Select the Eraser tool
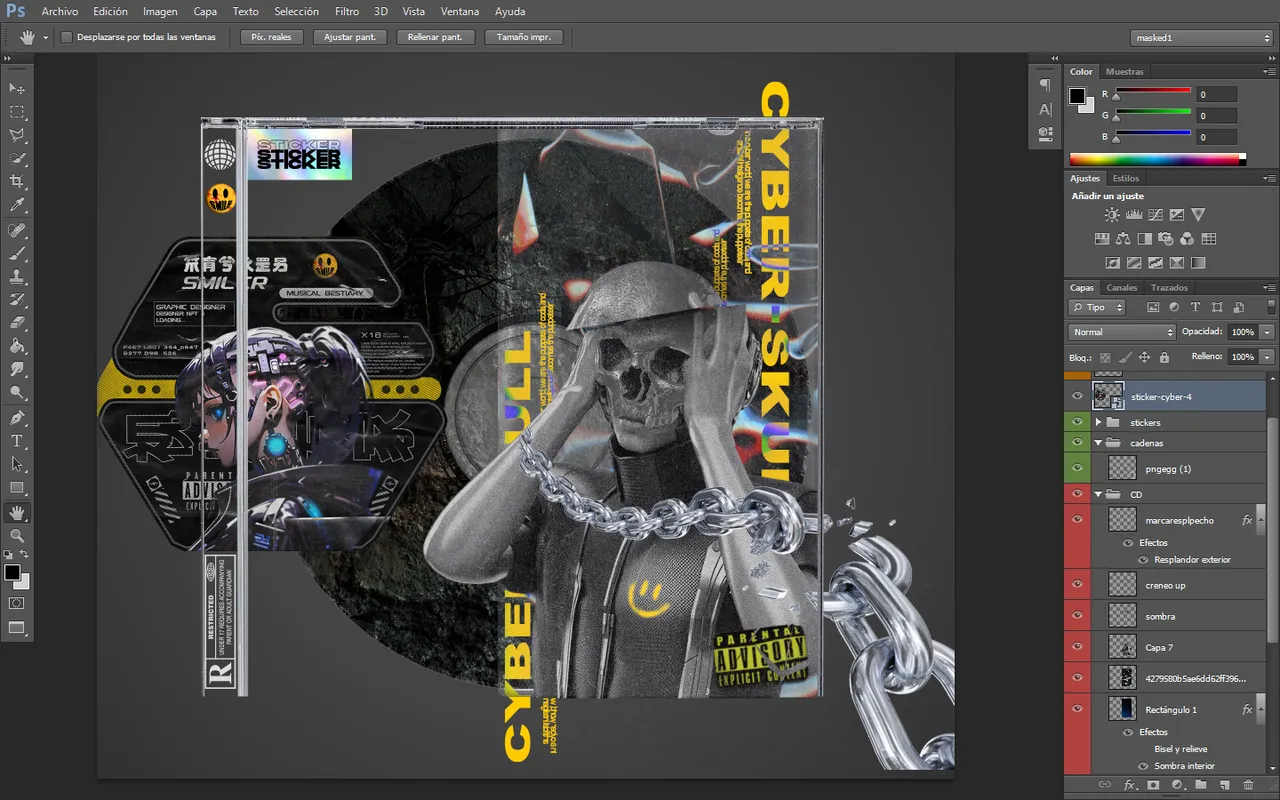Screen dimensions: 1280x800 17,323
